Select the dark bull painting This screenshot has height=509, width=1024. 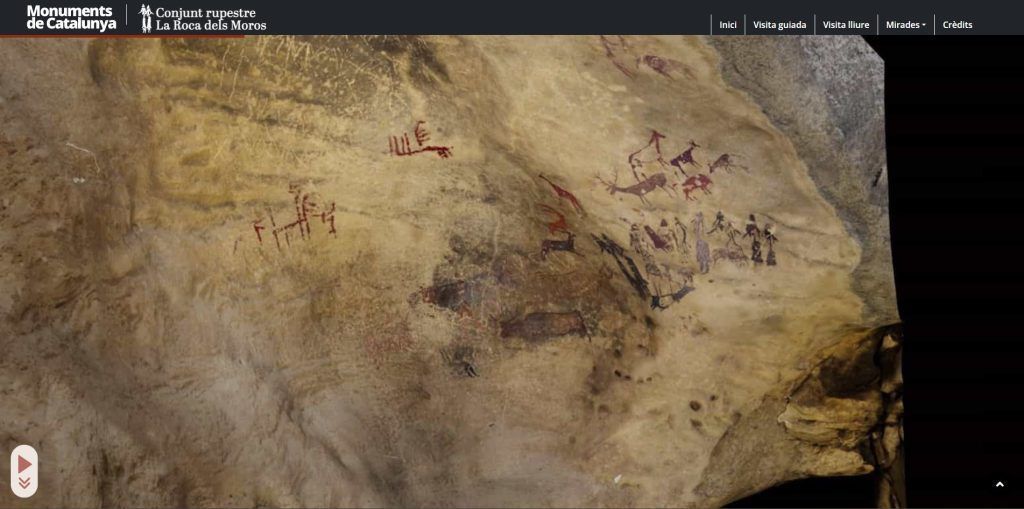click(543, 325)
